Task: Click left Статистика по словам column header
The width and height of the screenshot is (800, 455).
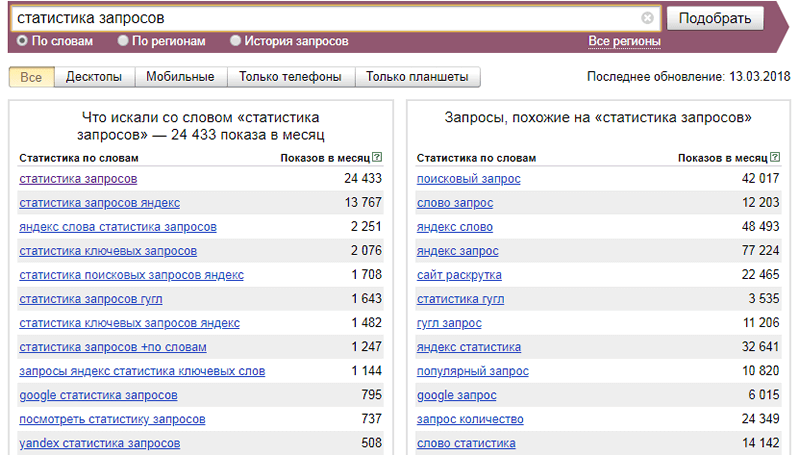Action: tap(79, 158)
